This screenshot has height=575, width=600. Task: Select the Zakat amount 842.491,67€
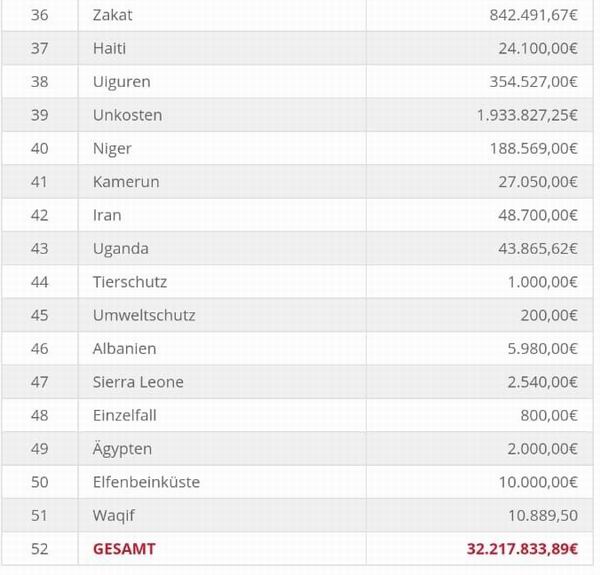[534, 14]
